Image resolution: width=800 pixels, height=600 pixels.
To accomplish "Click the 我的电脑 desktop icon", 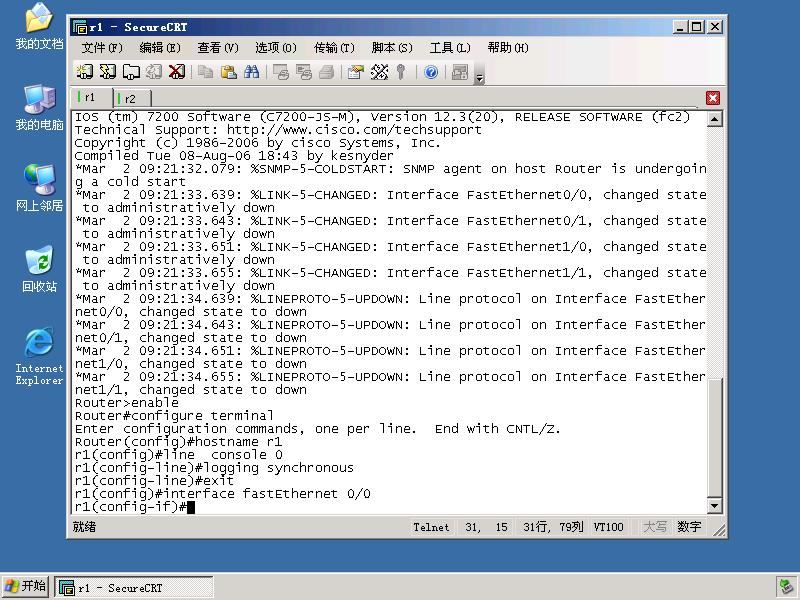I will tap(39, 107).
